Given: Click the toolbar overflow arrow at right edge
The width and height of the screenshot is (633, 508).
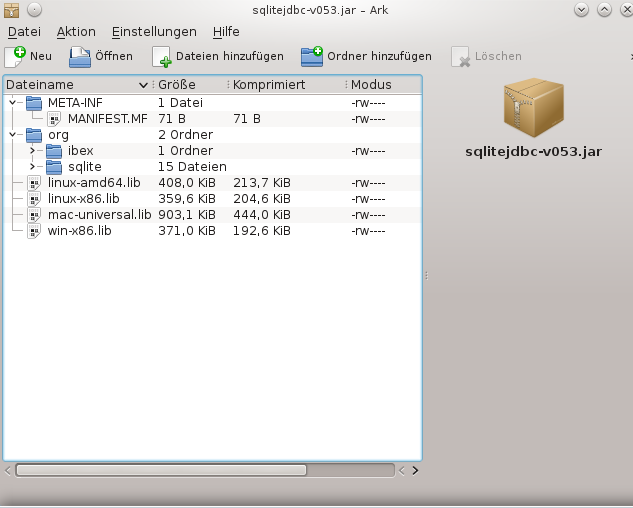Looking at the screenshot, I should (631, 57).
